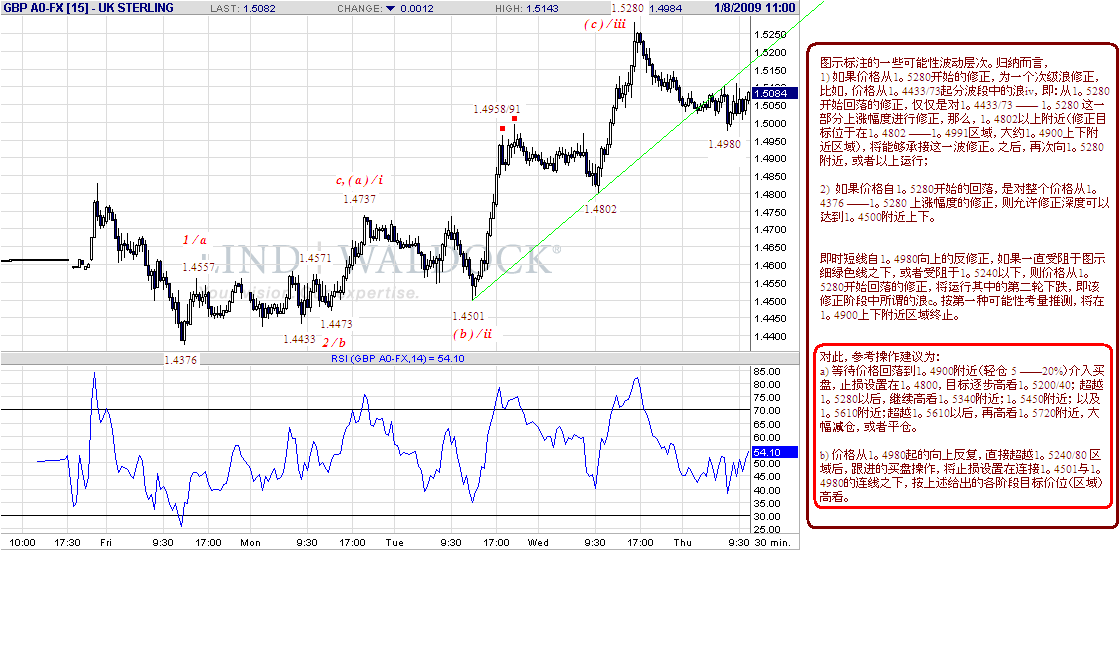Select the Tue day label on time axis
1120x670 pixels.
(x=394, y=543)
